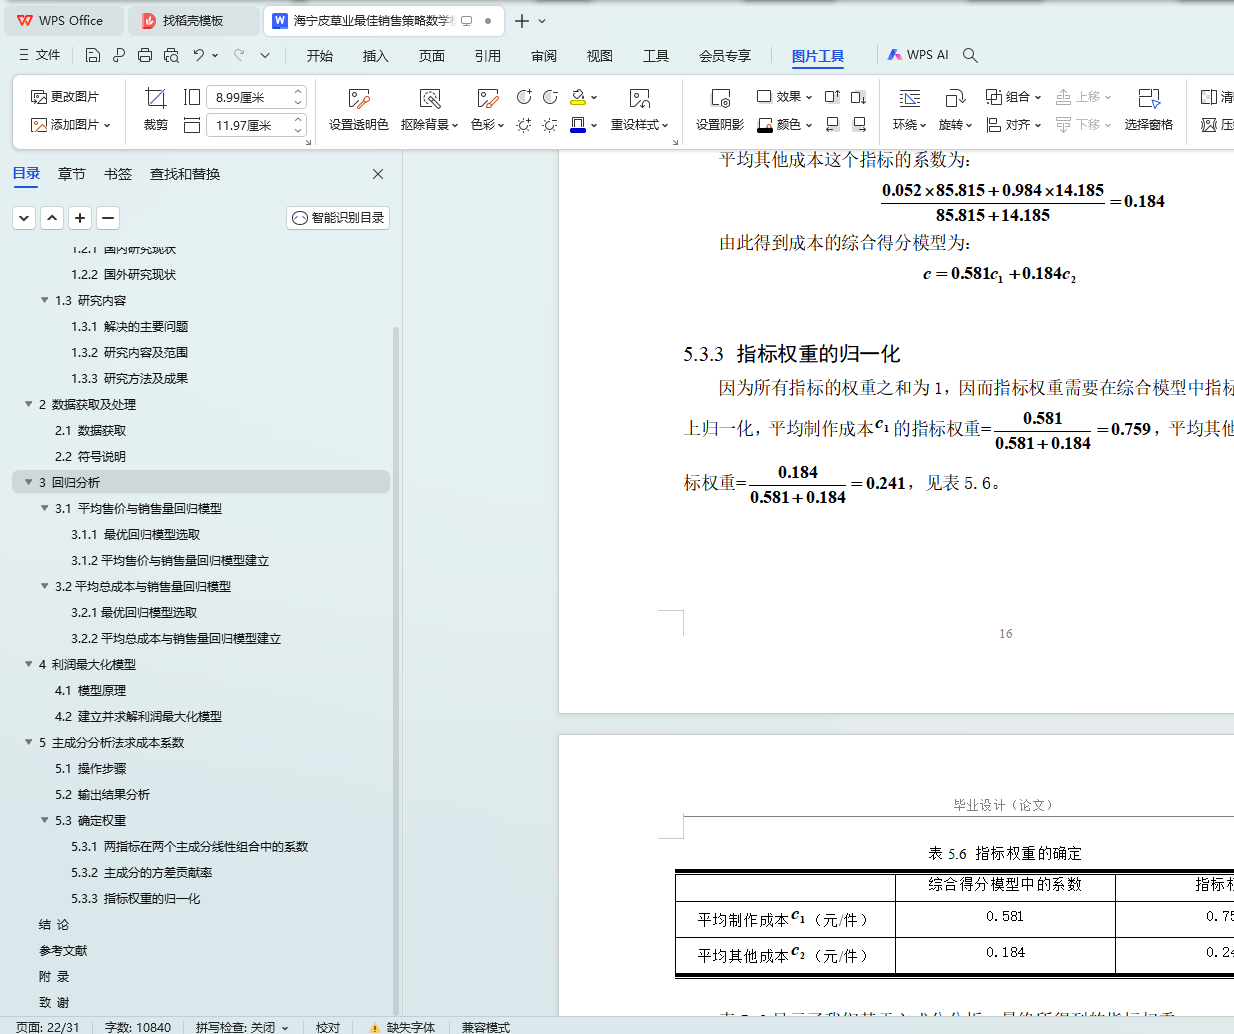Go to outline item '5.2 输出结果分析'

click(102, 794)
